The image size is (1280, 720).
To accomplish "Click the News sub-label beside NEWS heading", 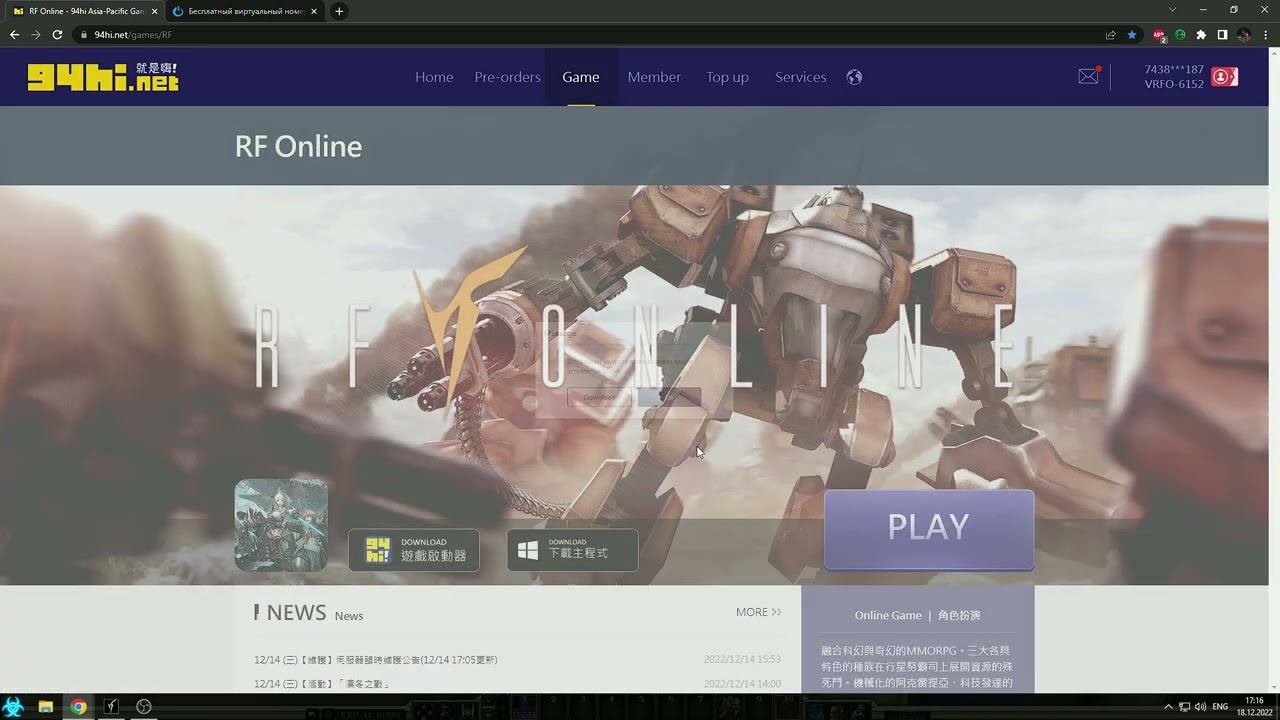I will [x=349, y=616].
